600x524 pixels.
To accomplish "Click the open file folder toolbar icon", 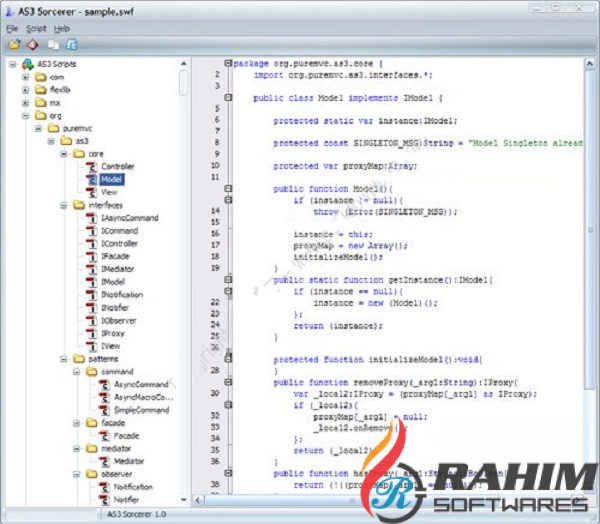I will point(15,44).
